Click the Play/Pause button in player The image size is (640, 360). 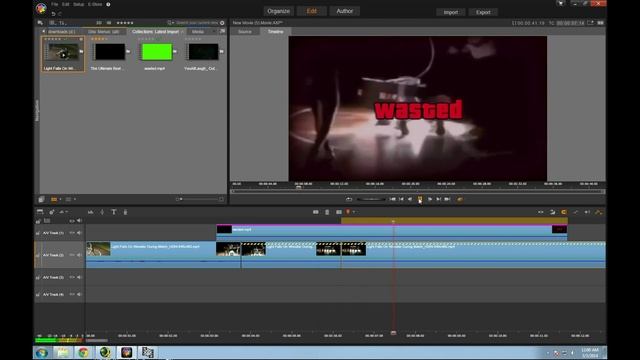pos(420,199)
